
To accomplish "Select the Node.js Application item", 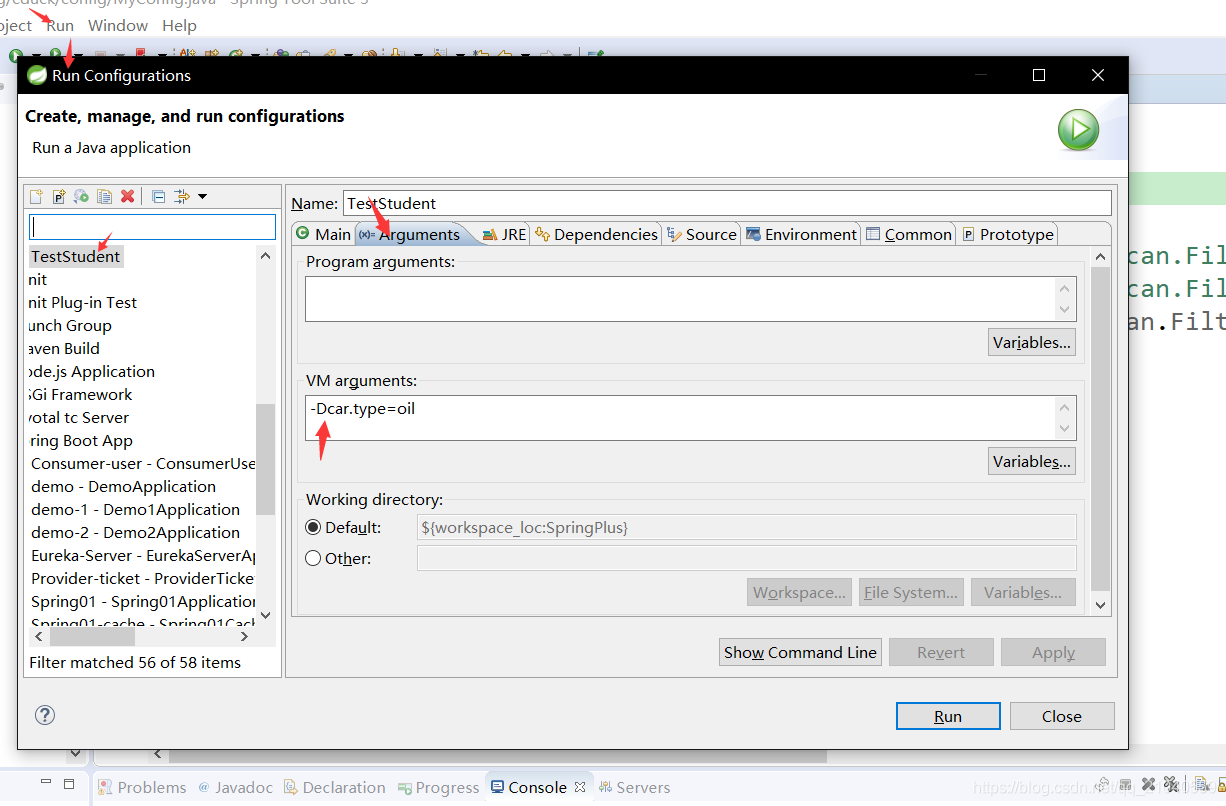I will click(92, 371).
